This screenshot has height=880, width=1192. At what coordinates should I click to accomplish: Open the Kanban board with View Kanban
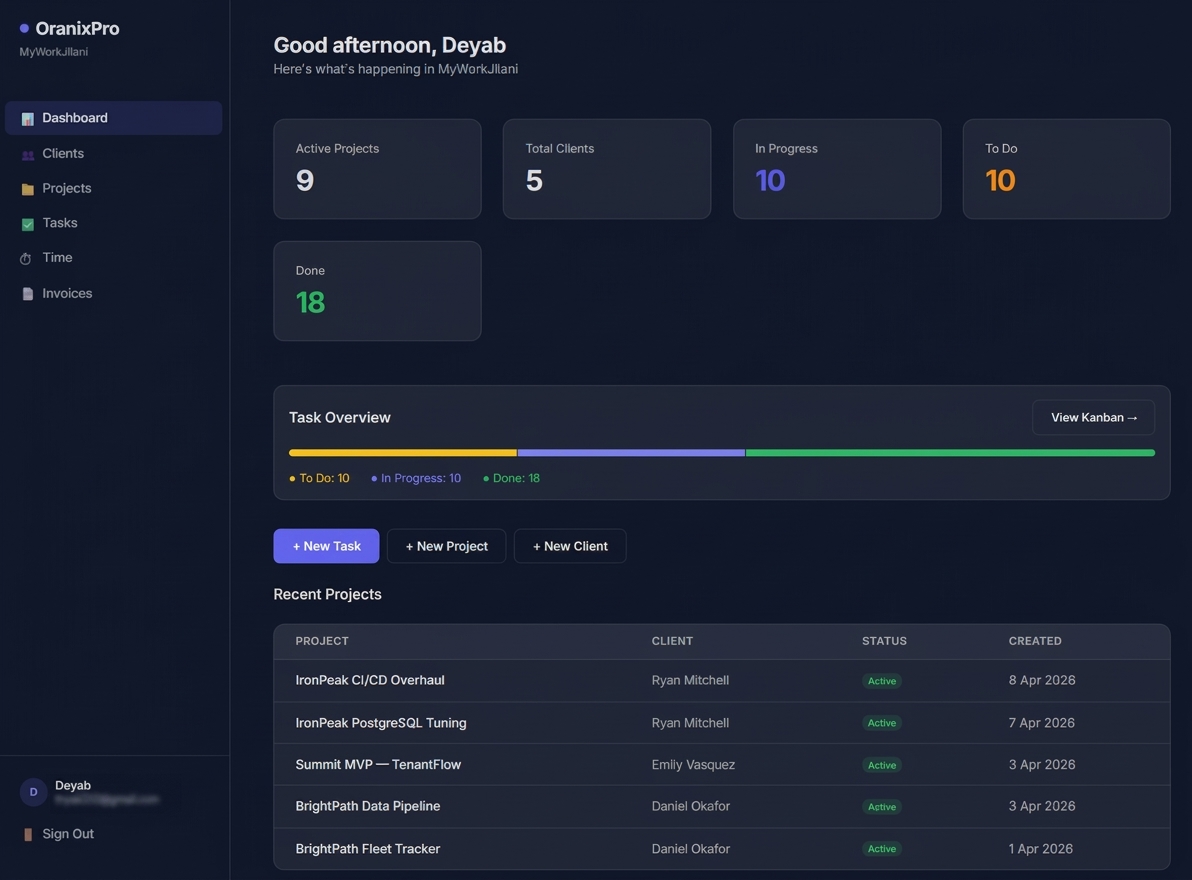tap(1093, 417)
